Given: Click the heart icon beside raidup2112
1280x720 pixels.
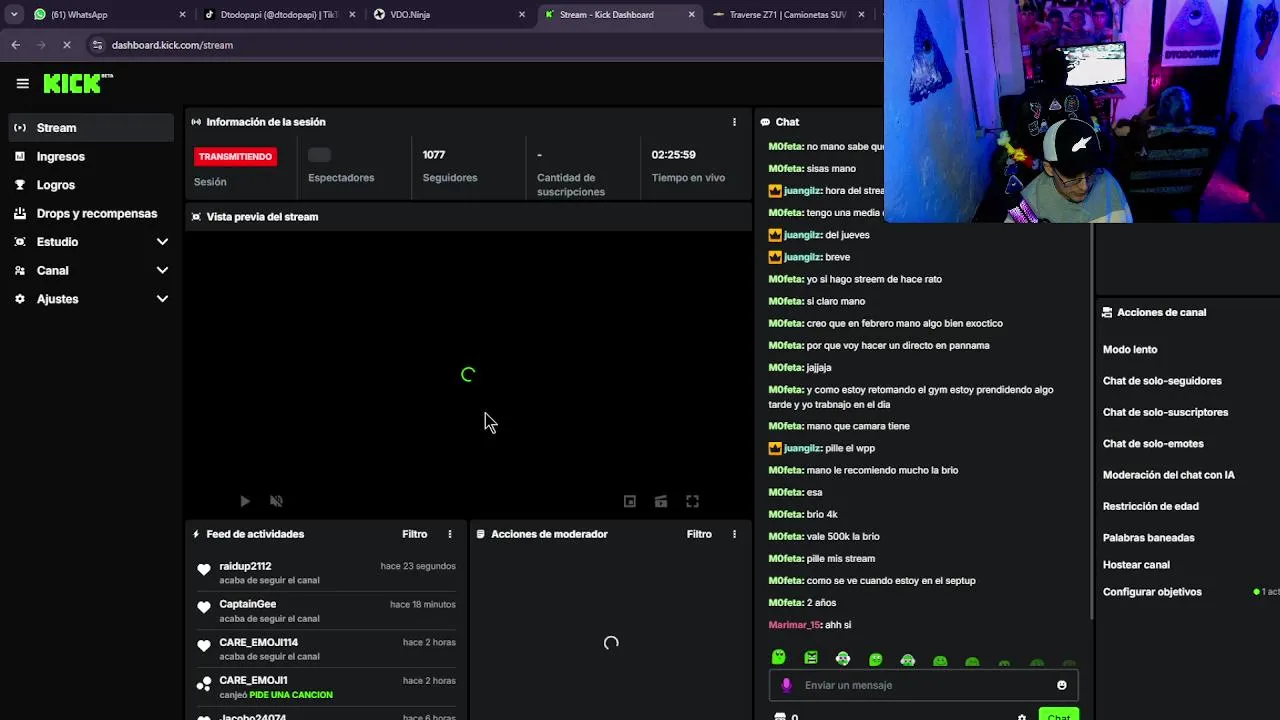Looking at the screenshot, I should (204, 570).
